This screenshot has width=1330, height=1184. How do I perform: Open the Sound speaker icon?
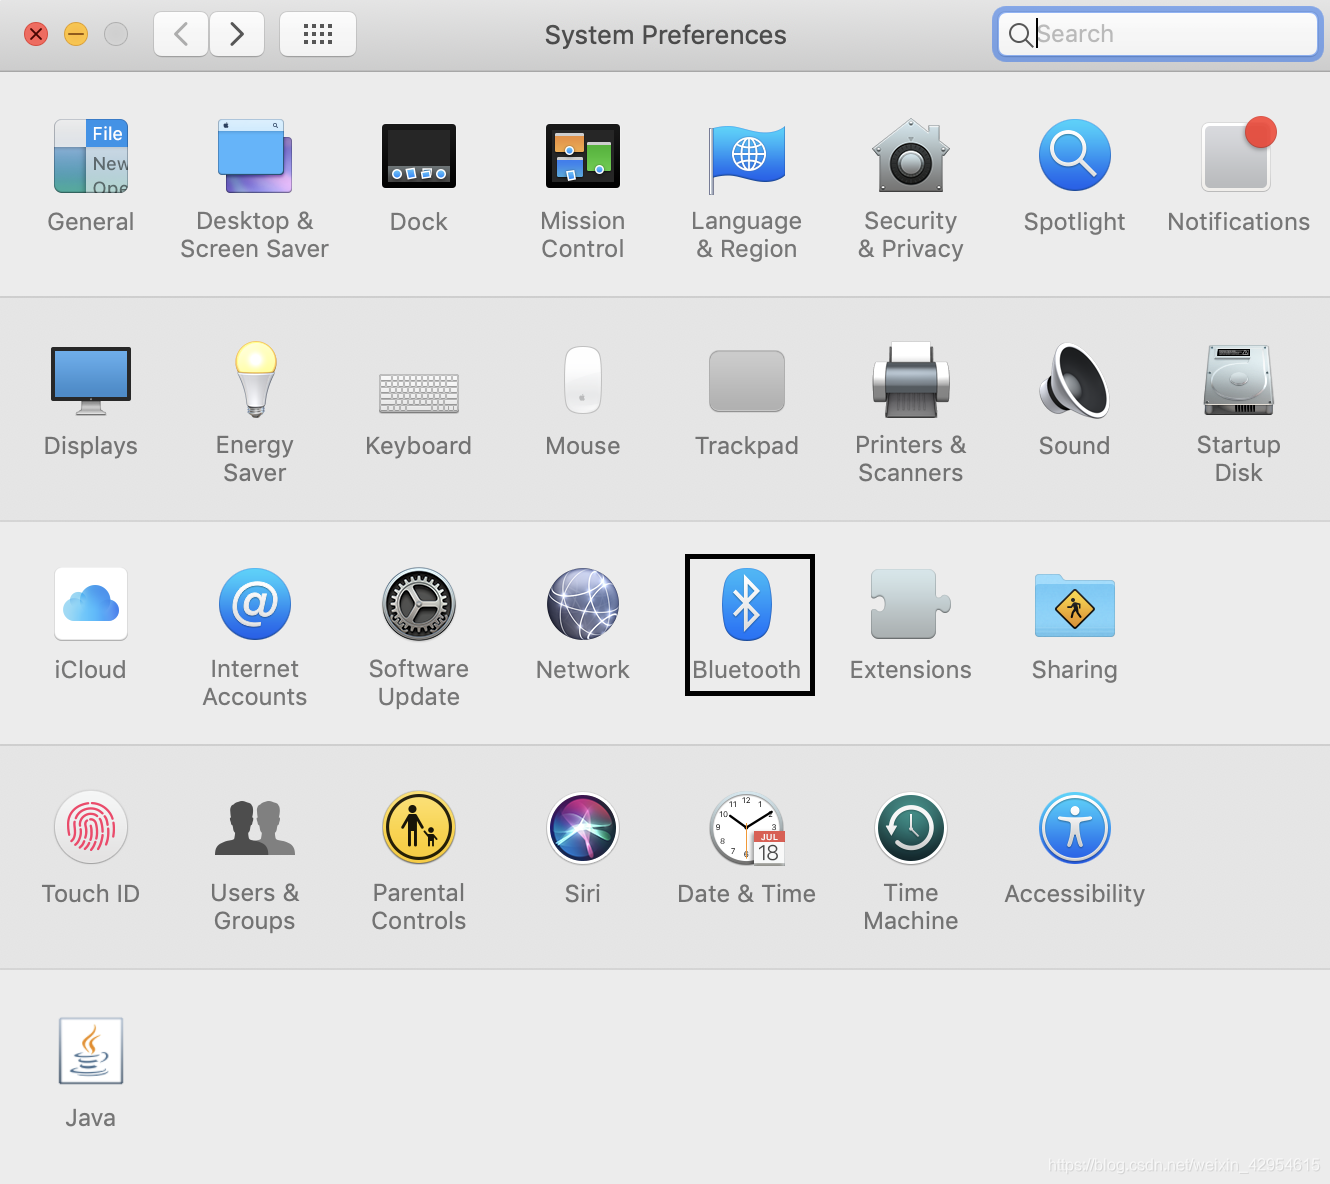tap(1075, 380)
